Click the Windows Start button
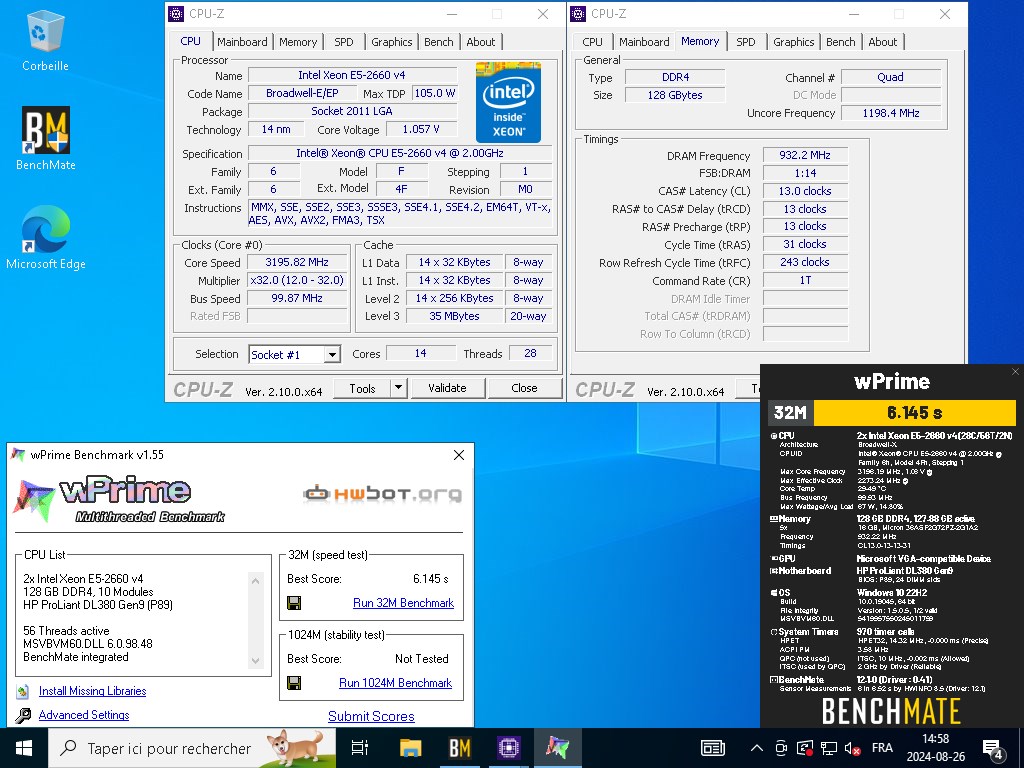 (24, 748)
